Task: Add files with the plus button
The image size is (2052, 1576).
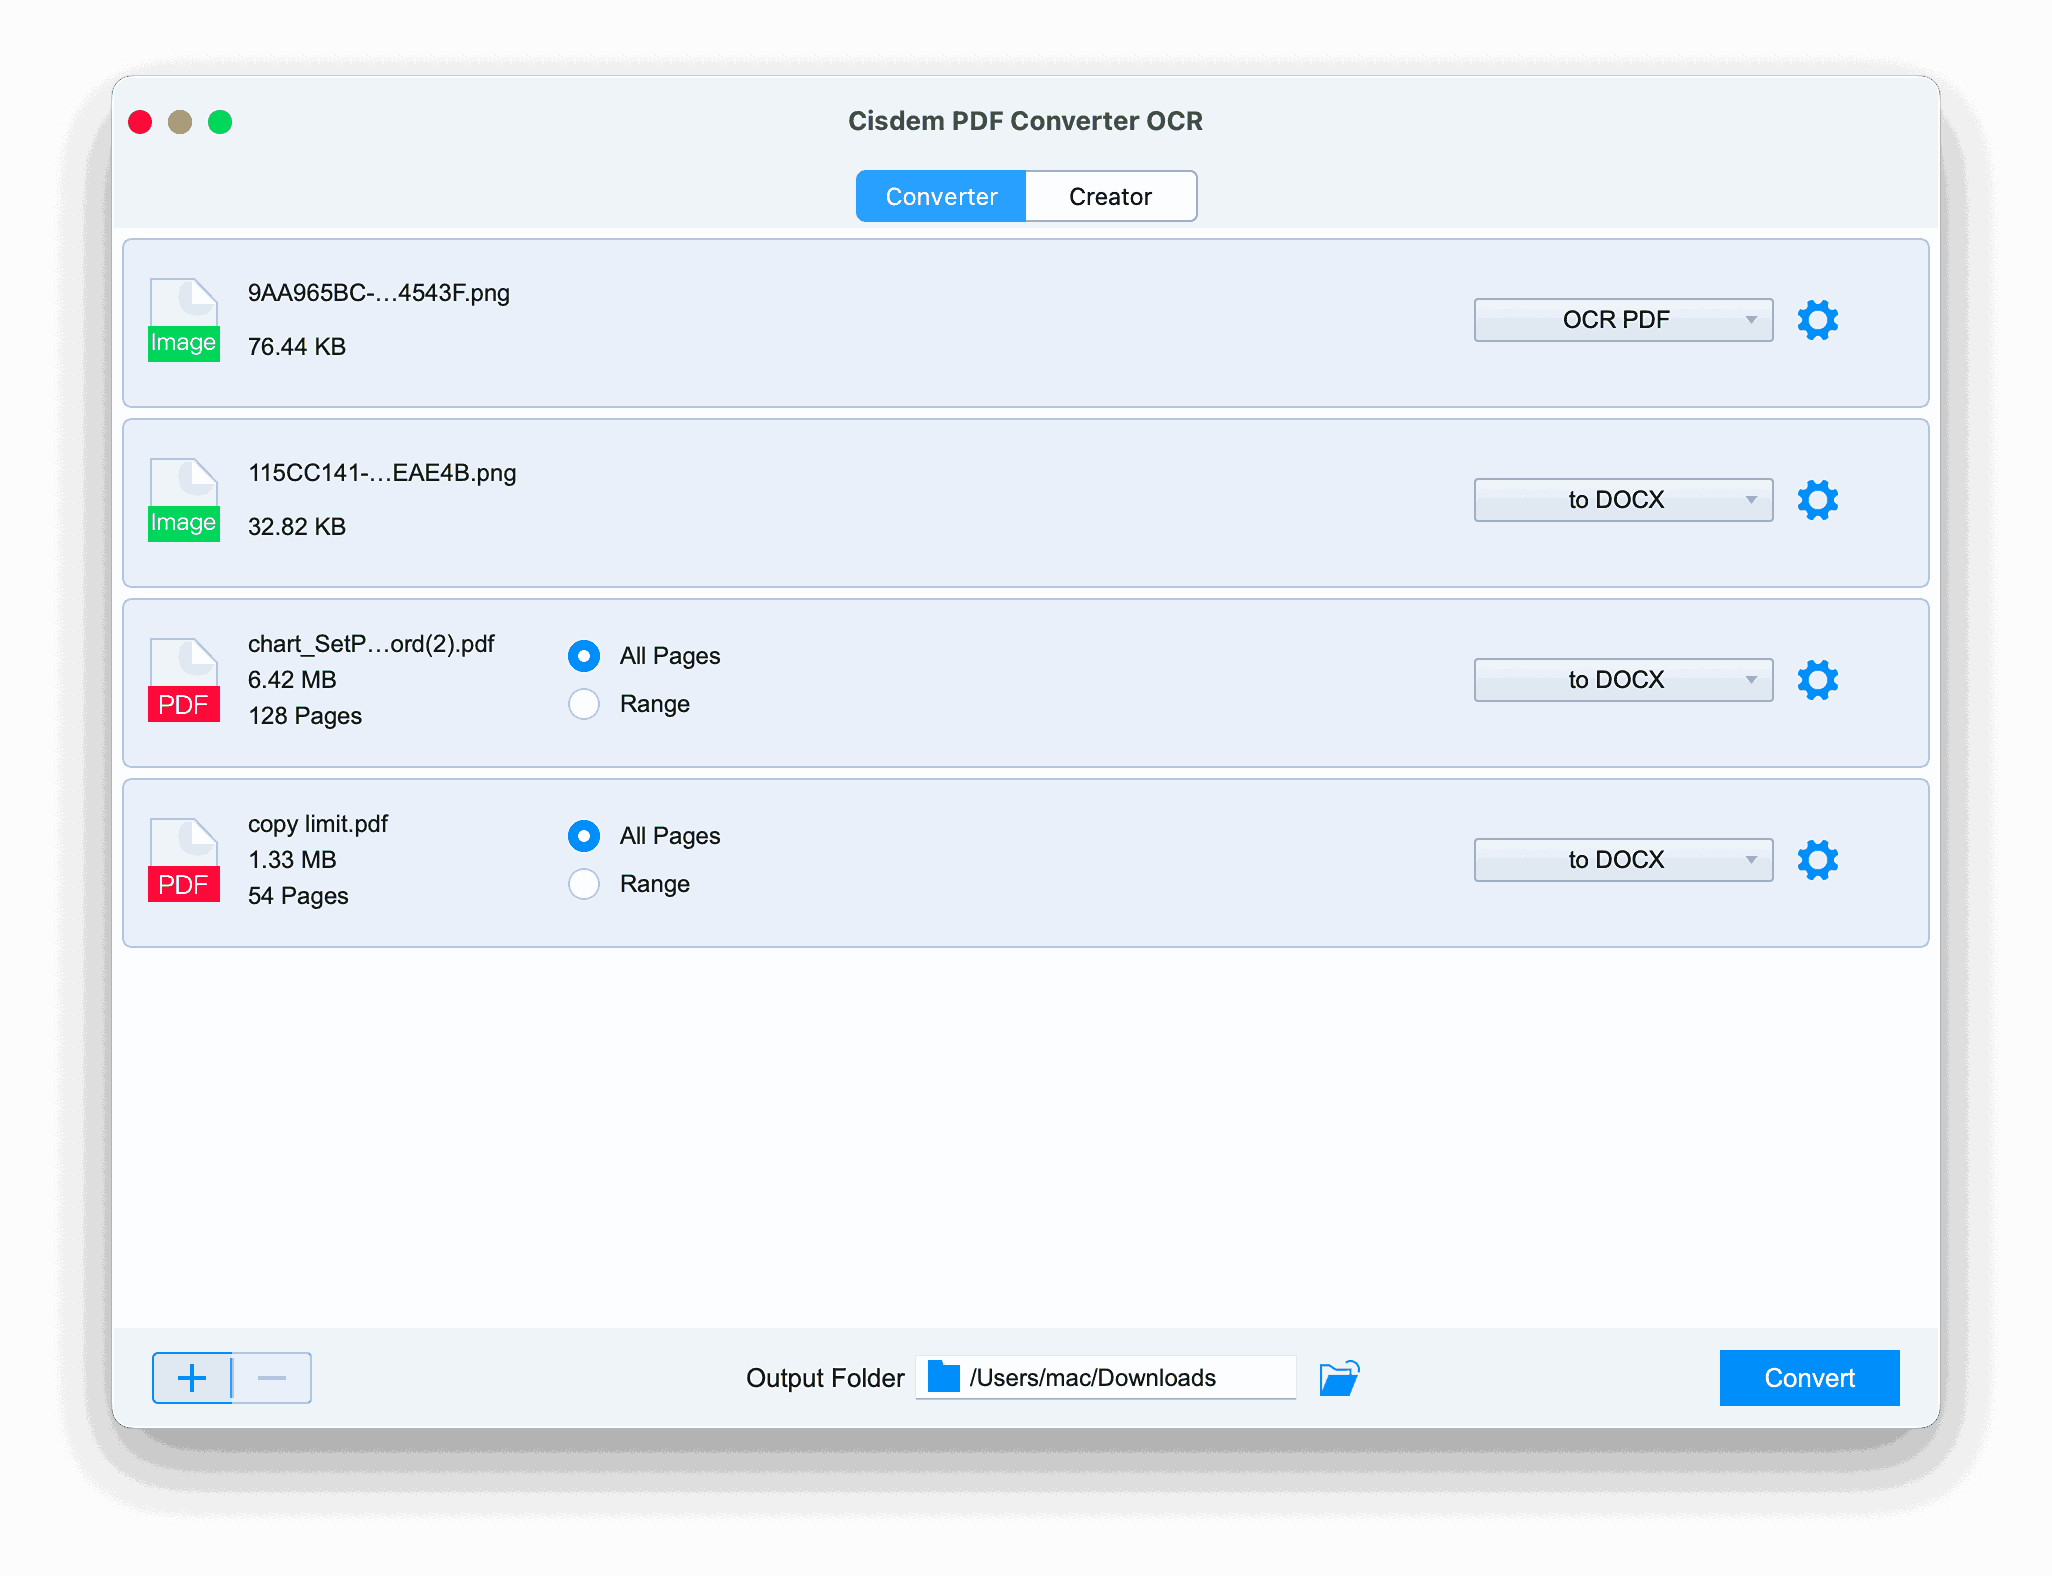Action: click(x=192, y=1378)
